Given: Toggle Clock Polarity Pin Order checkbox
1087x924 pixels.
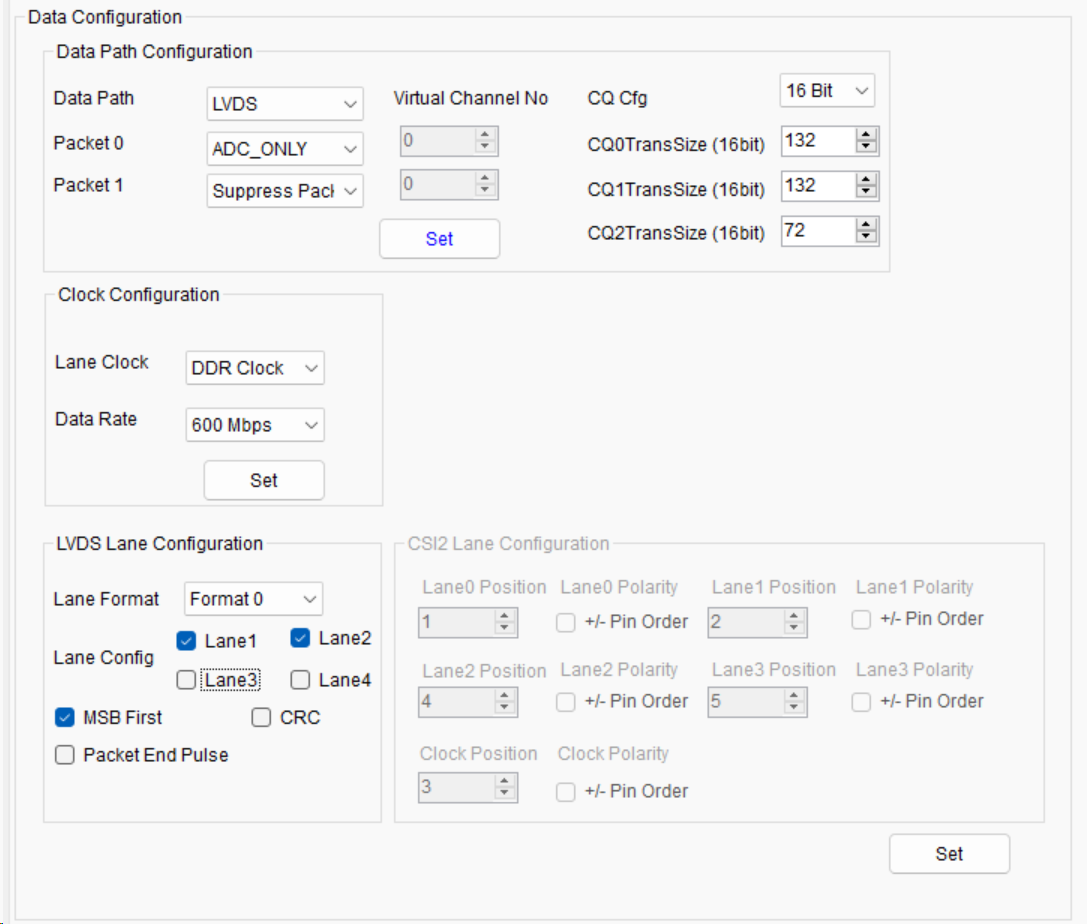Looking at the screenshot, I should (566, 792).
